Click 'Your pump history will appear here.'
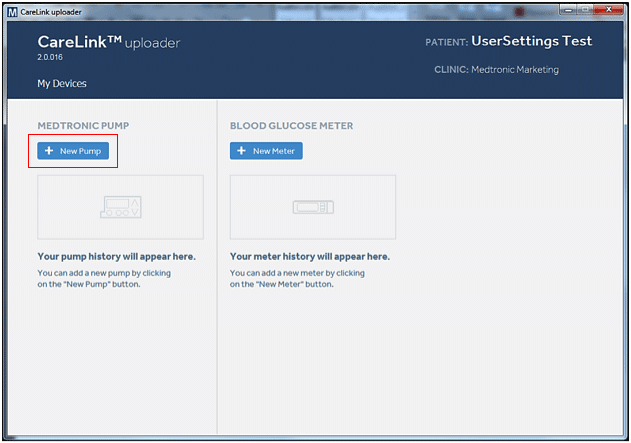The width and height of the screenshot is (631, 443). (117, 257)
